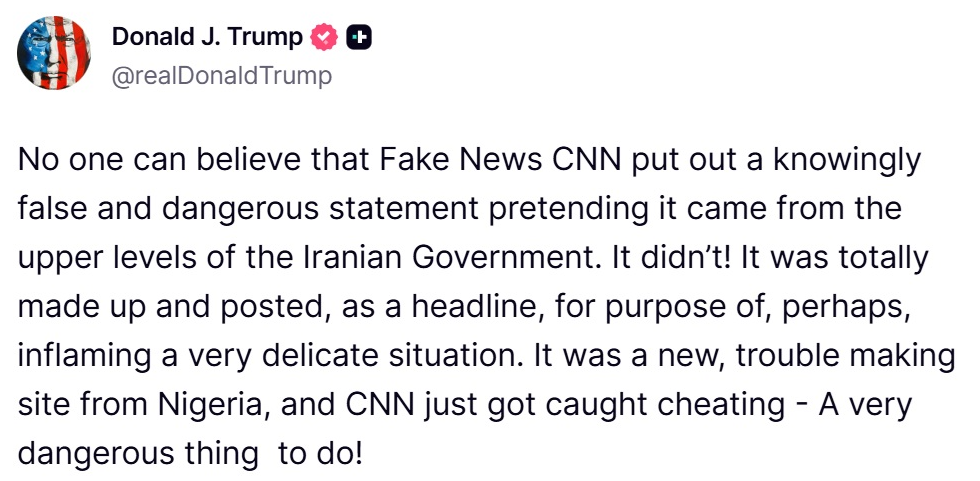The height and width of the screenshot is (481, 980).
Task: Open the @realDonaldTrump handle link
Action: click(x=221, y=76)
